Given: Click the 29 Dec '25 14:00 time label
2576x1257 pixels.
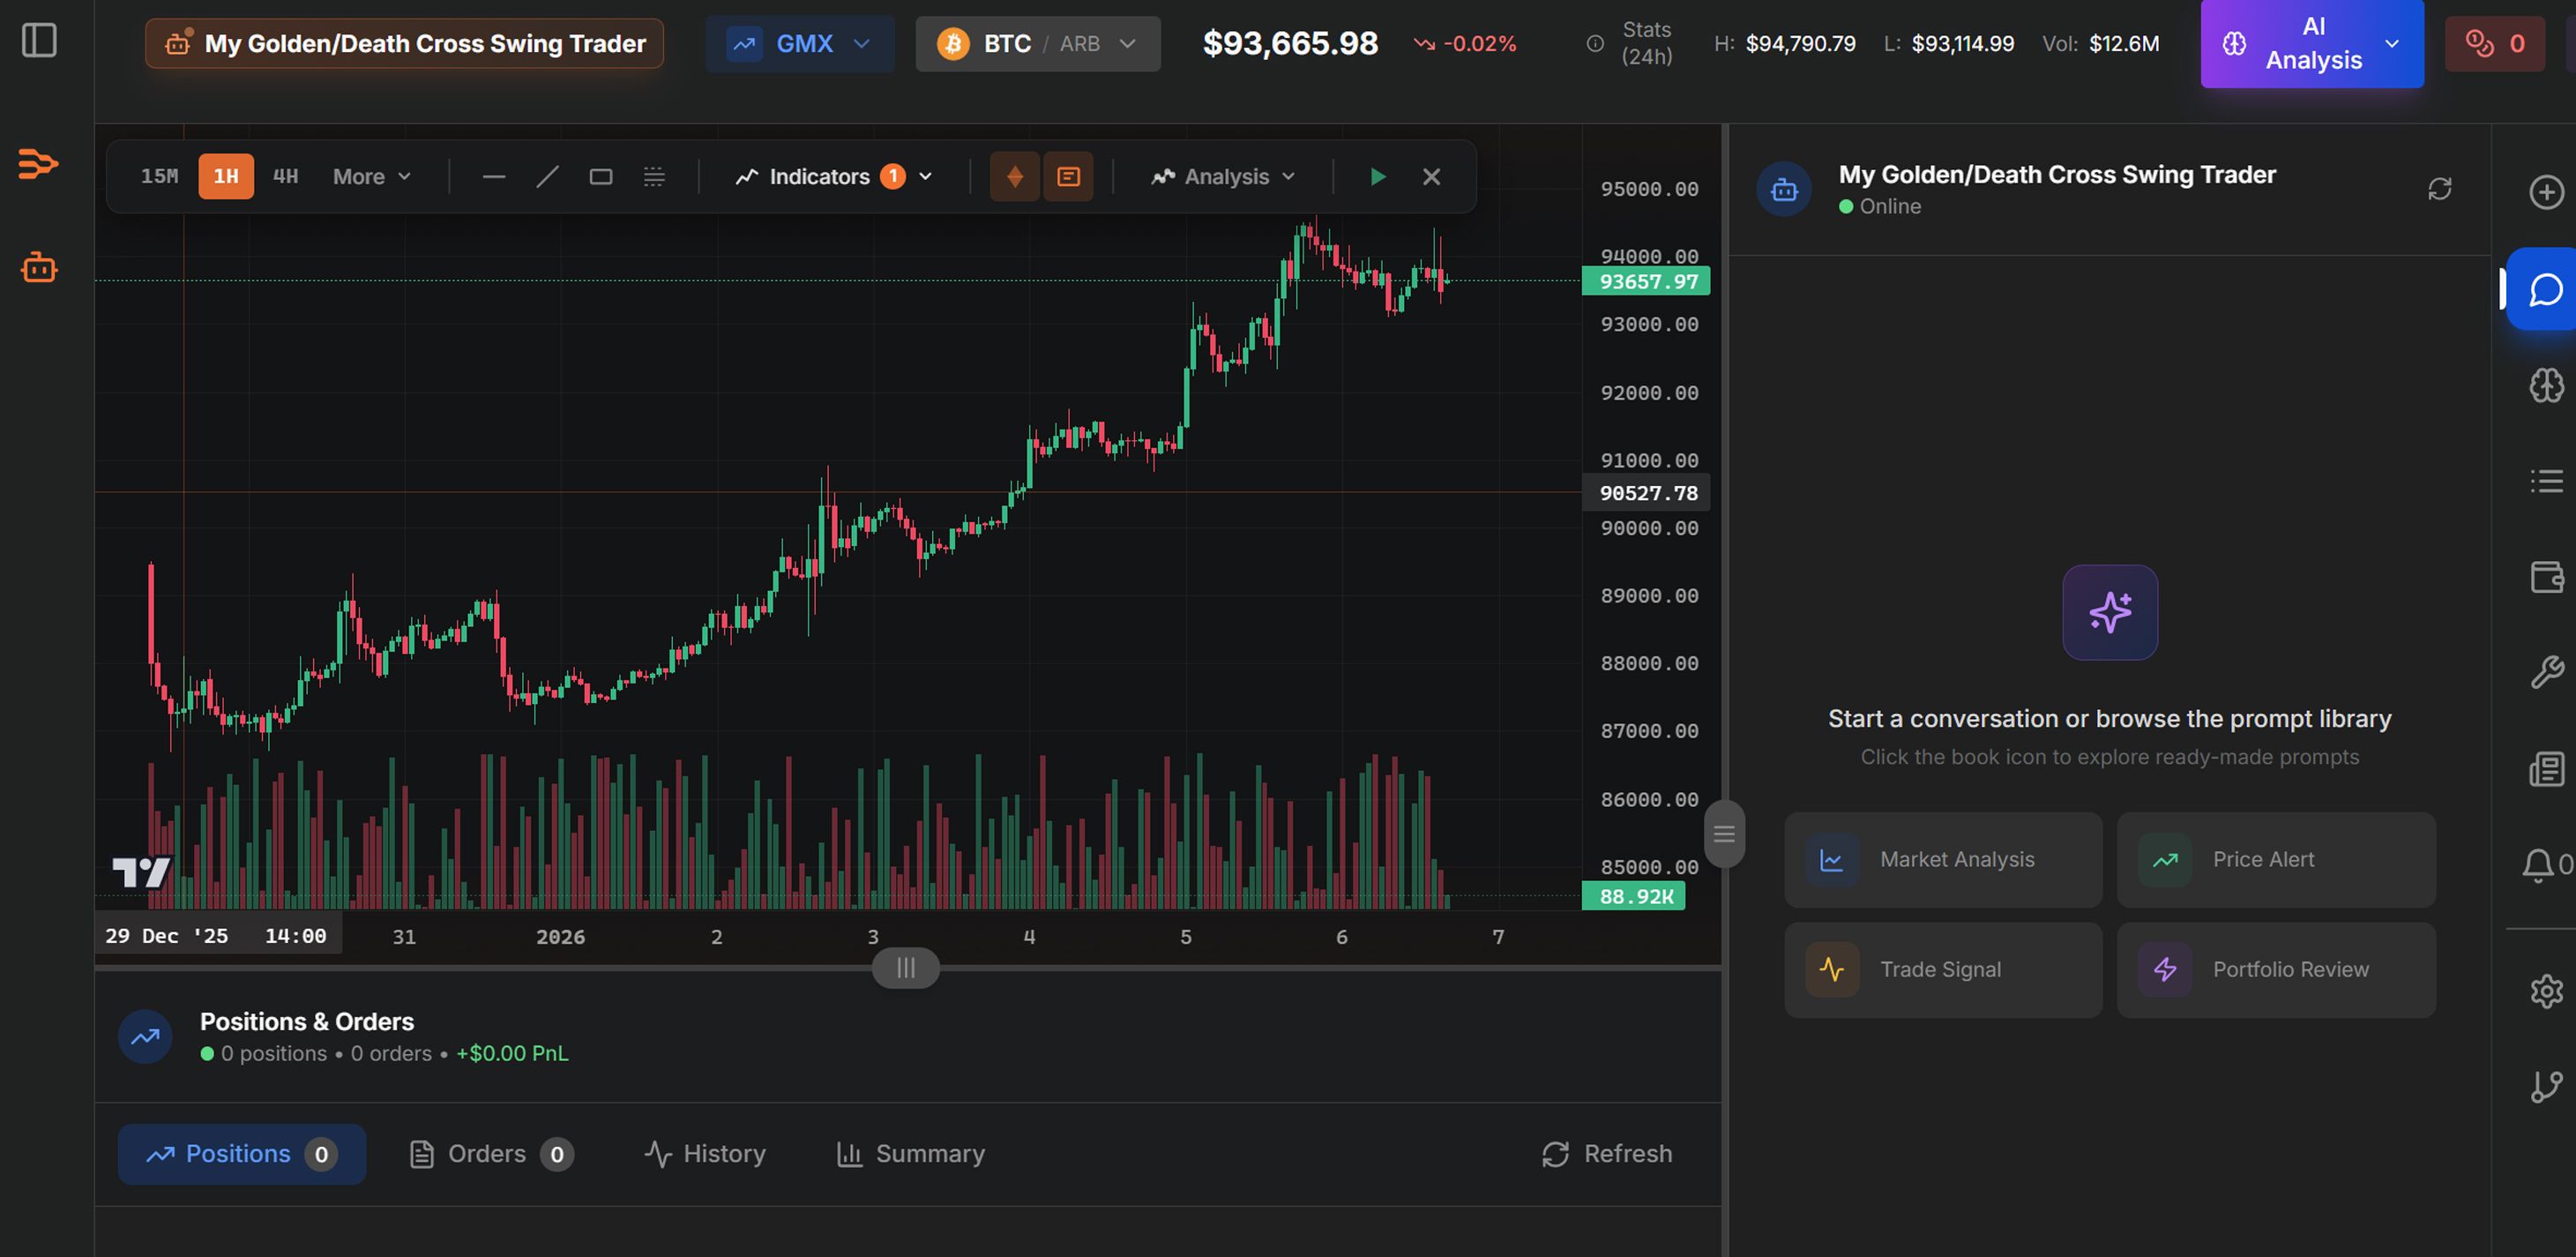Looking at the screenshot, I should coord(217,936).
